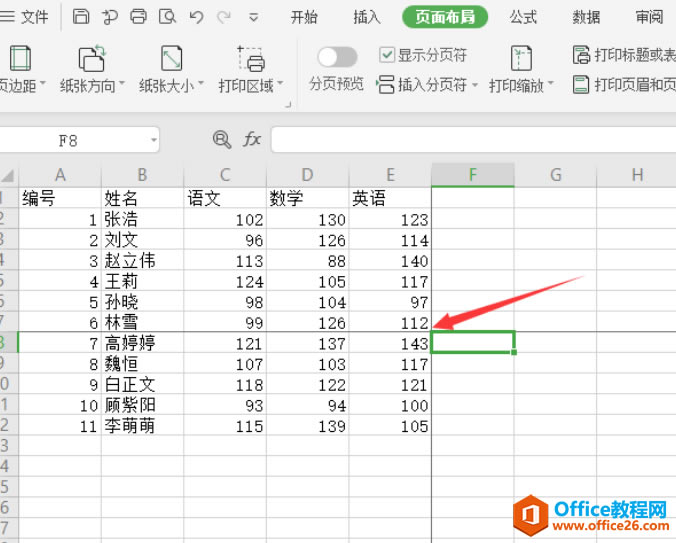
Task: Click the Save icon in quick toolbar
Action: (x=81, y=17)
